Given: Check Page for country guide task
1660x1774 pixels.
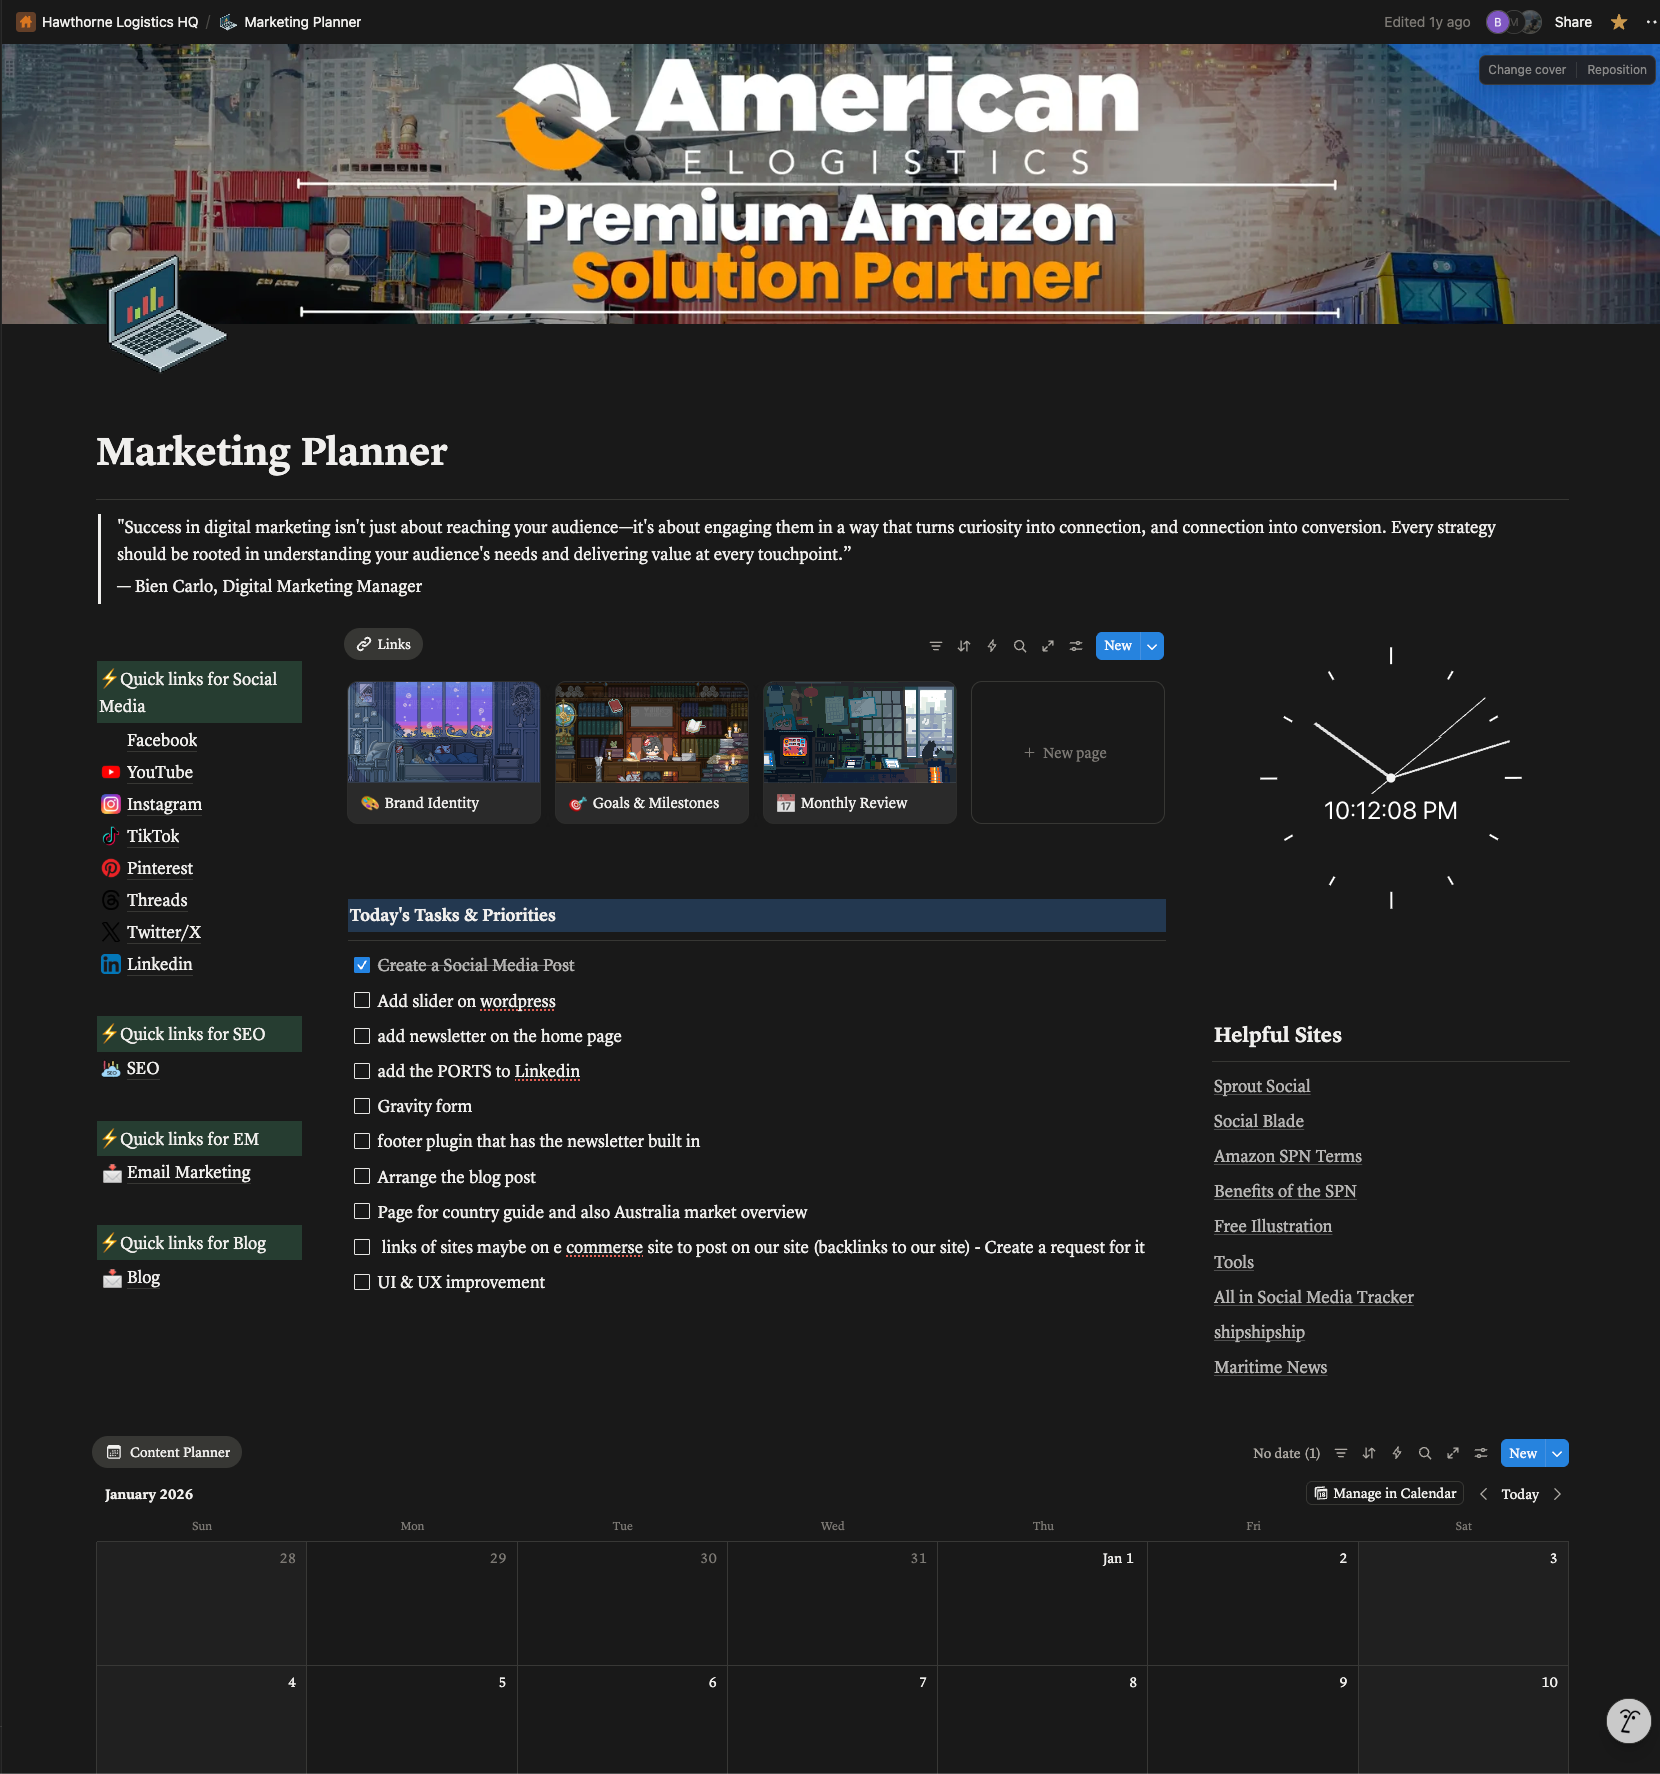Looking at the screenshot, I should tap(362, 1211).
